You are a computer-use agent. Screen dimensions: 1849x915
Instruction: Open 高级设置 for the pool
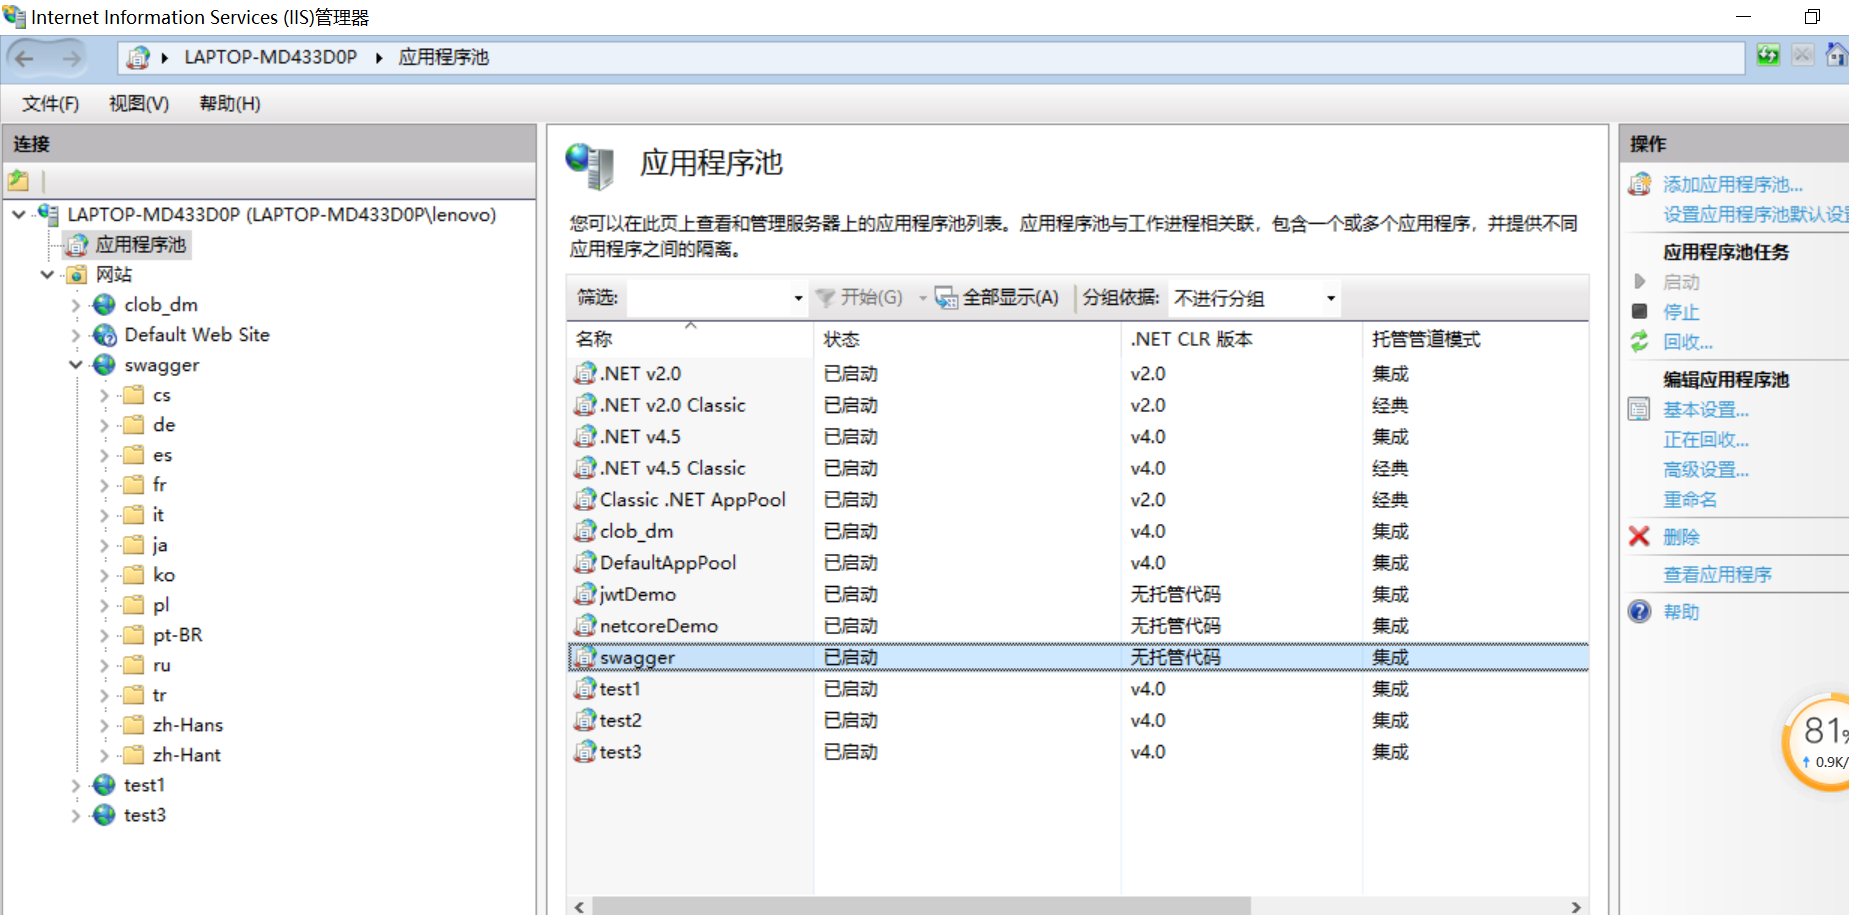tap(1706, 469)
